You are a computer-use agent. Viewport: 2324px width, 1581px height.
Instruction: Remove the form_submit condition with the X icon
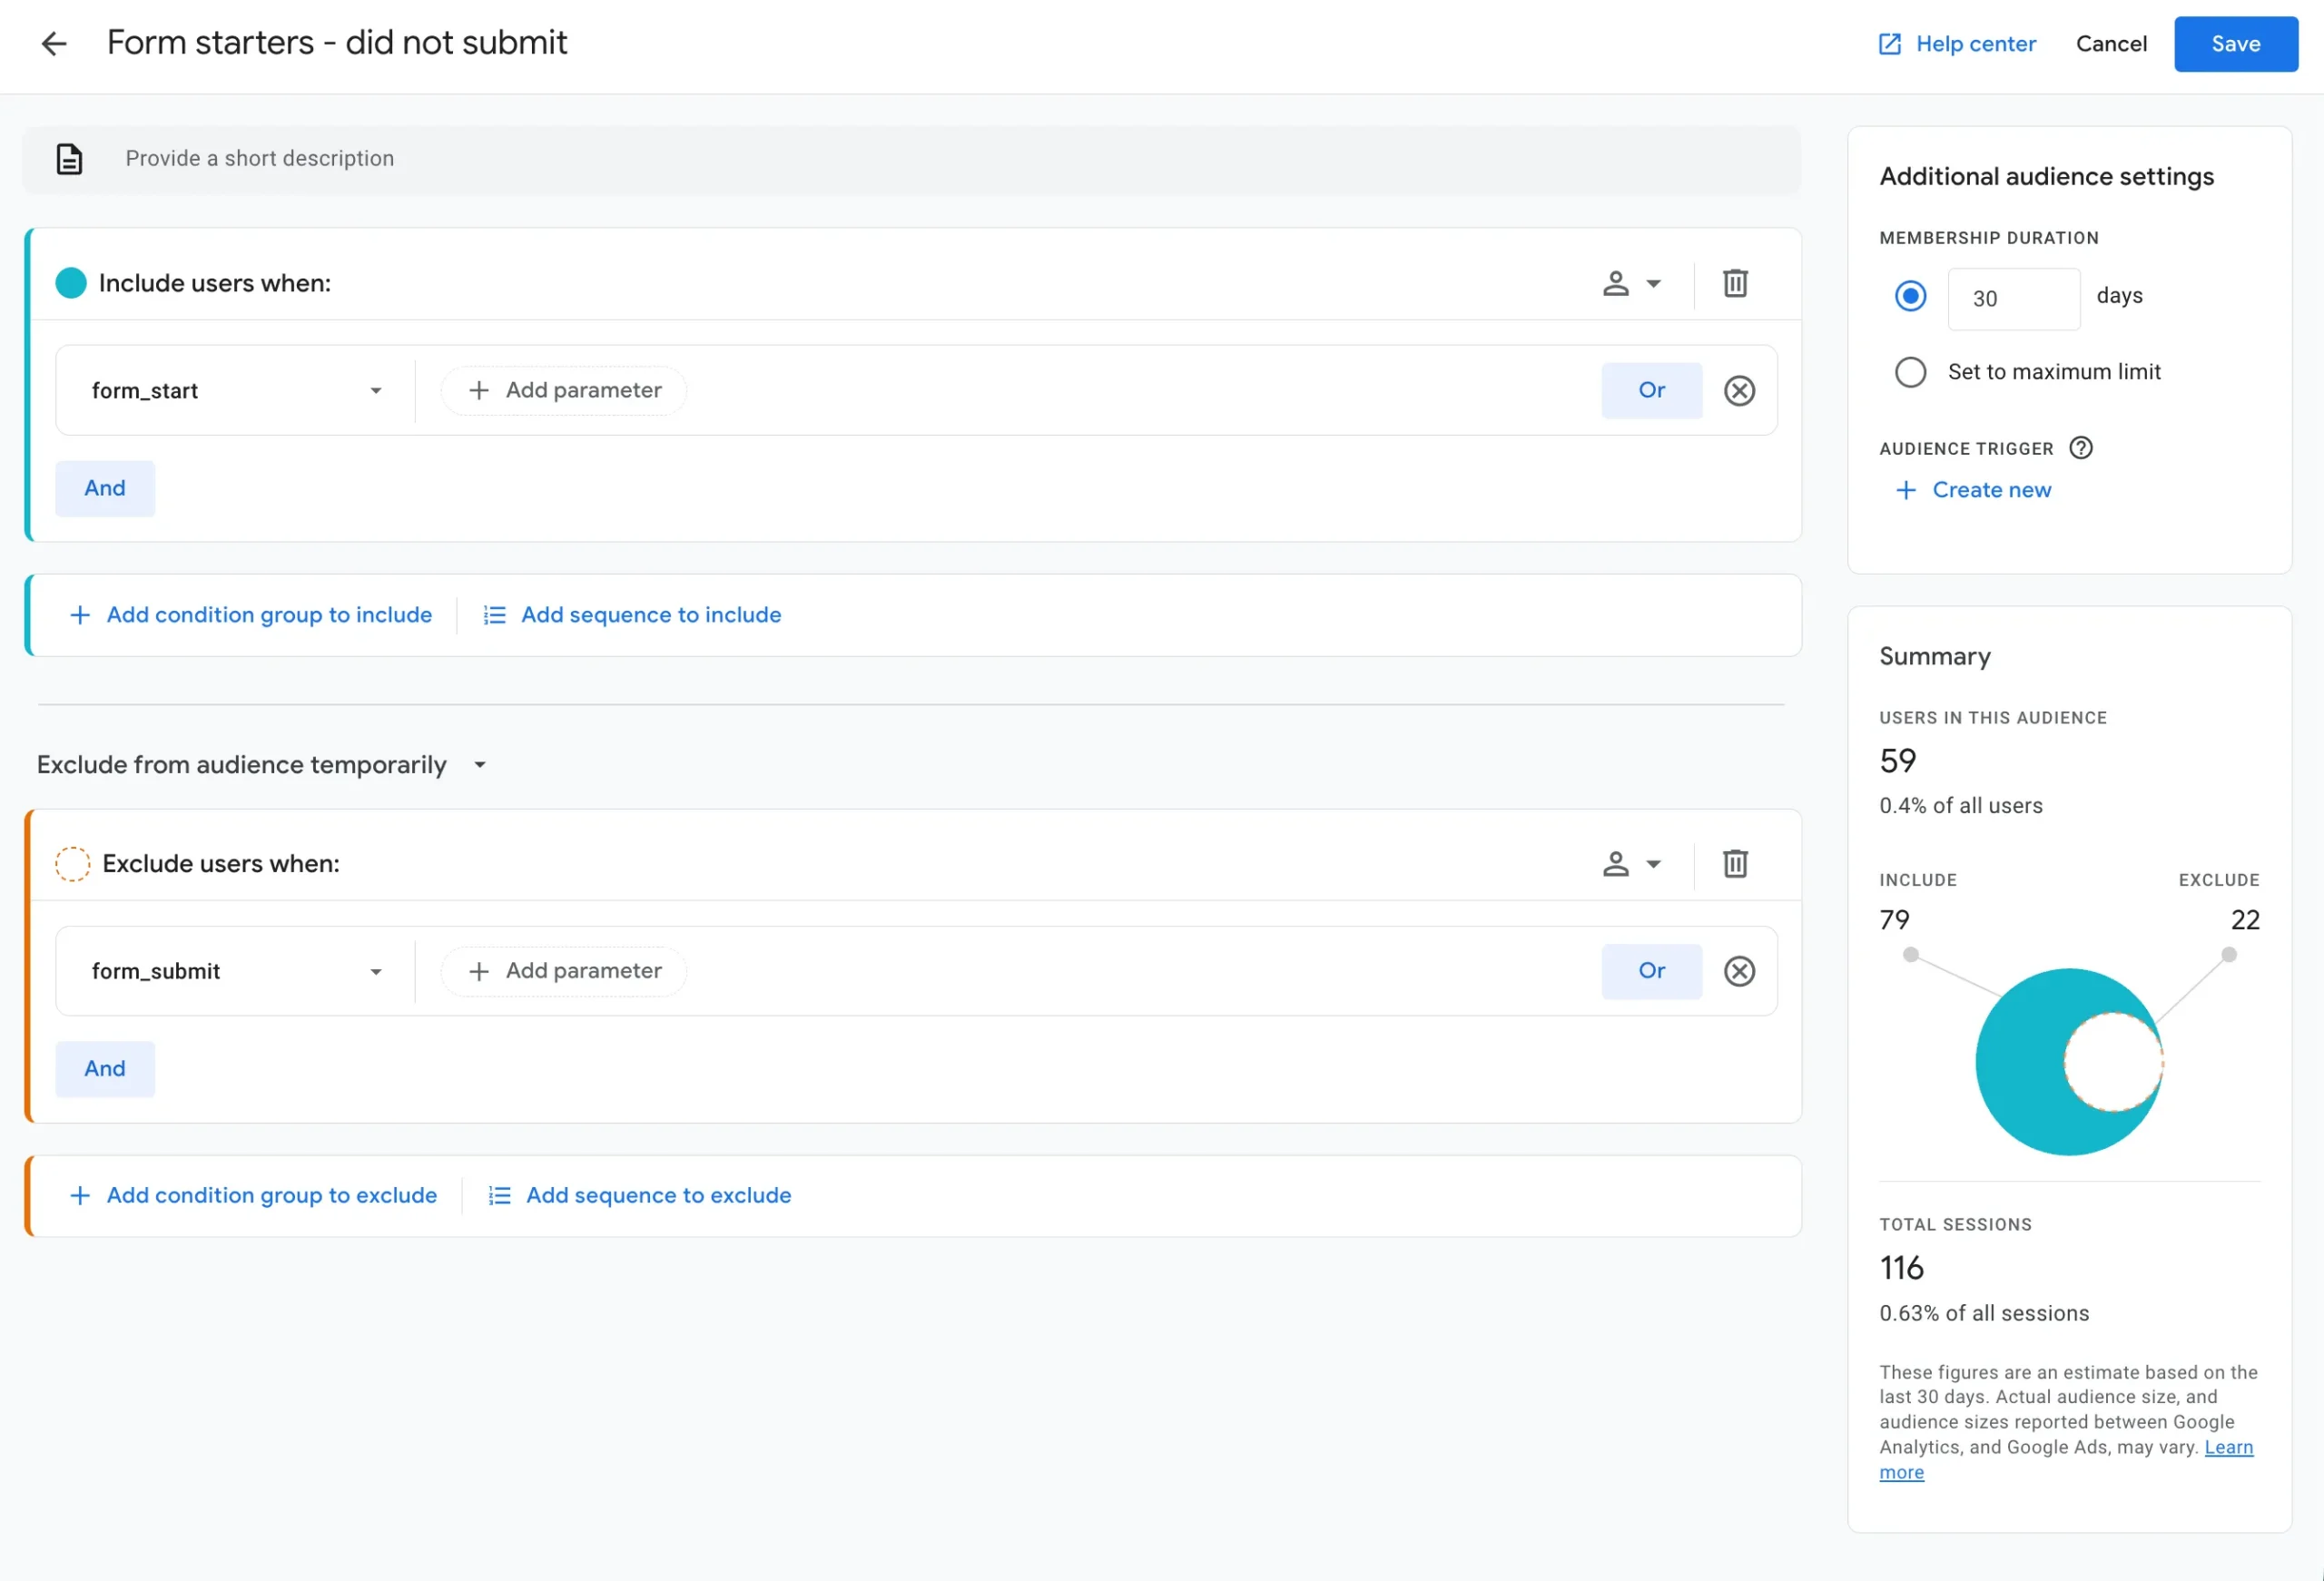pyautogui.click(x=1739, y=971)
